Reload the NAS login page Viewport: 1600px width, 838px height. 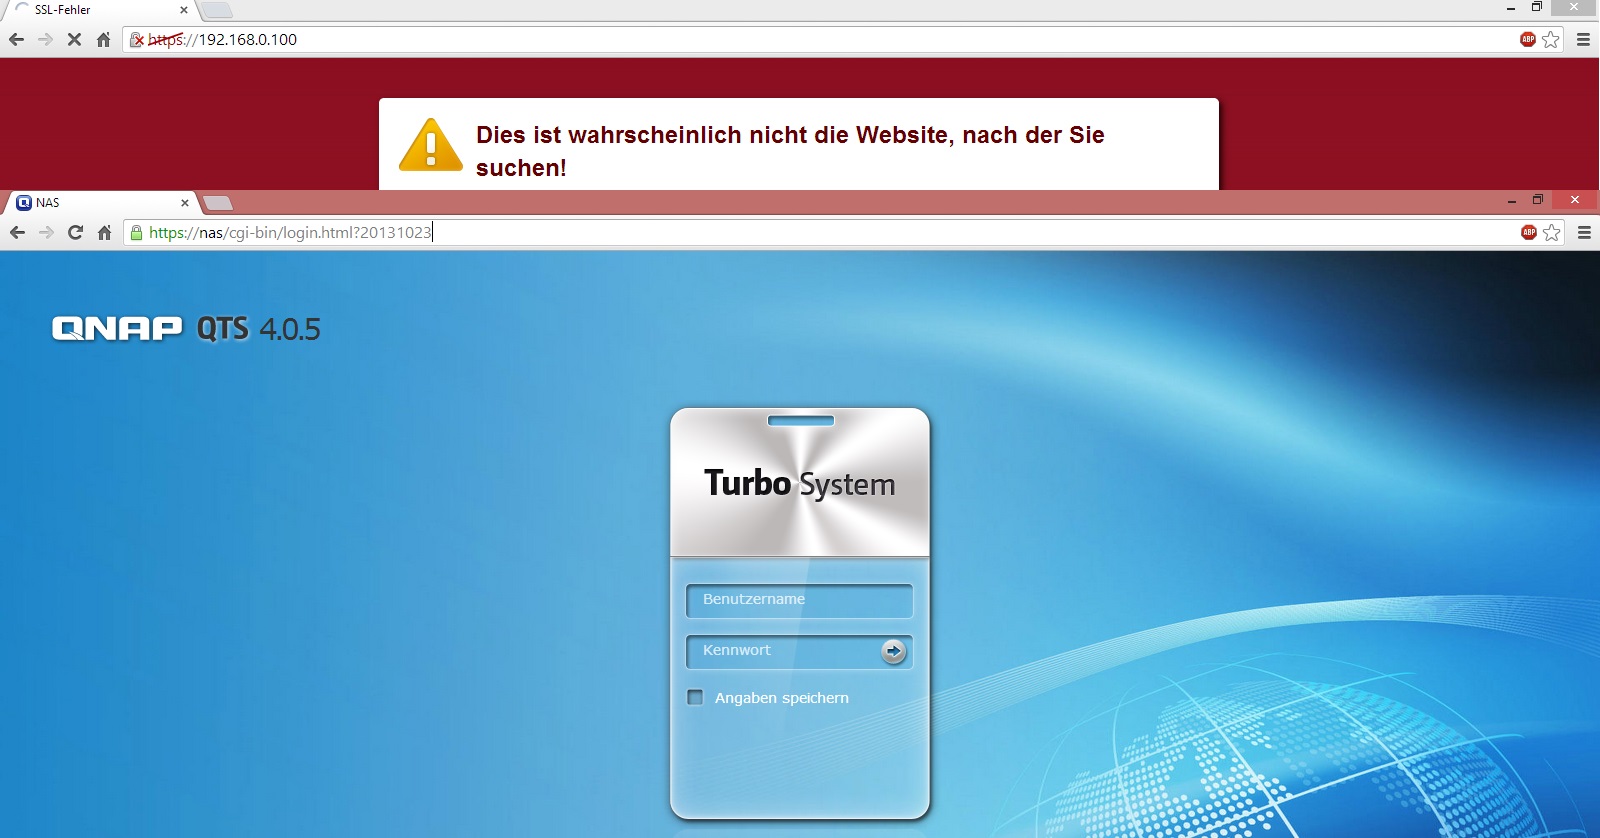(x=75, y=232)
